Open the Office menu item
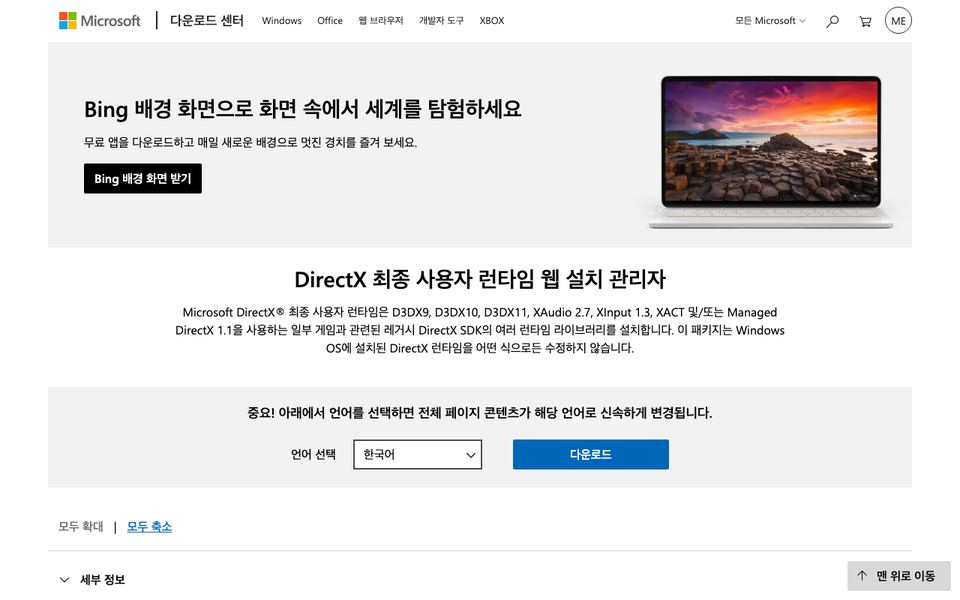Screen dimensions: 960x600 pos(330,21)
